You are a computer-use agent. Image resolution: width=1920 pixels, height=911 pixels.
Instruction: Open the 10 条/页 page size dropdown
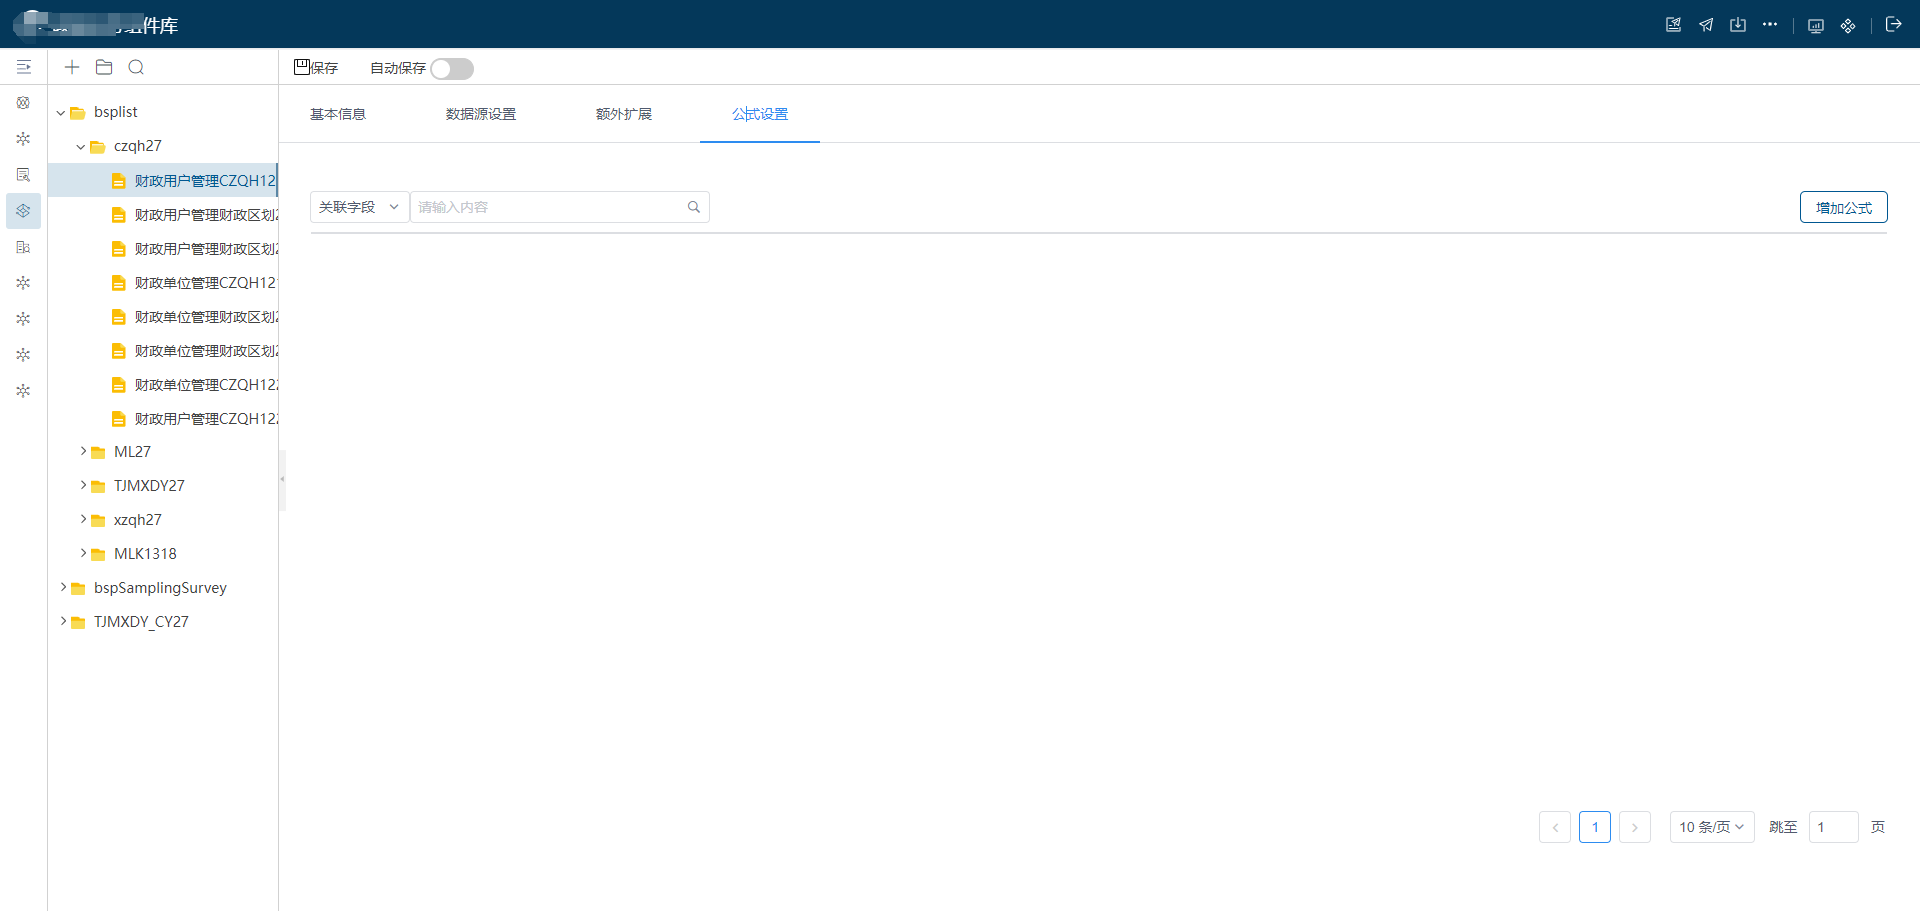[x=1712, y=827]
